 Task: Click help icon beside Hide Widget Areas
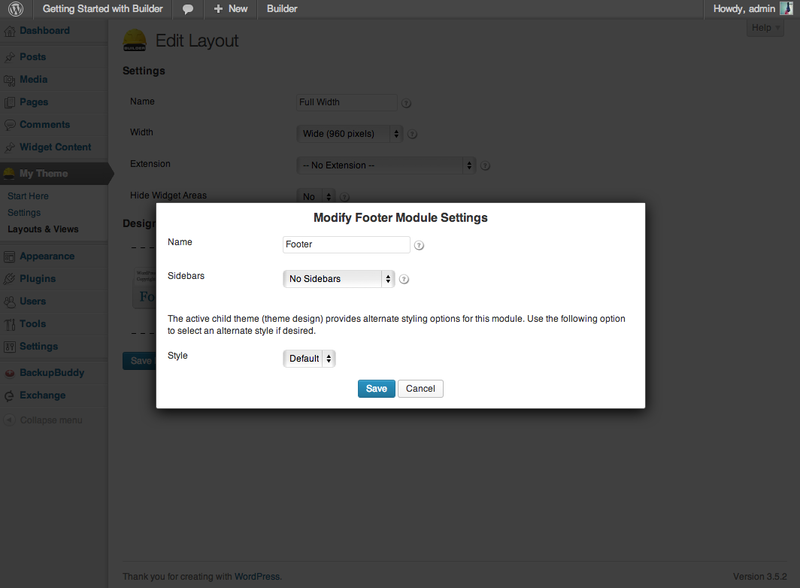[x=345, y=197]
